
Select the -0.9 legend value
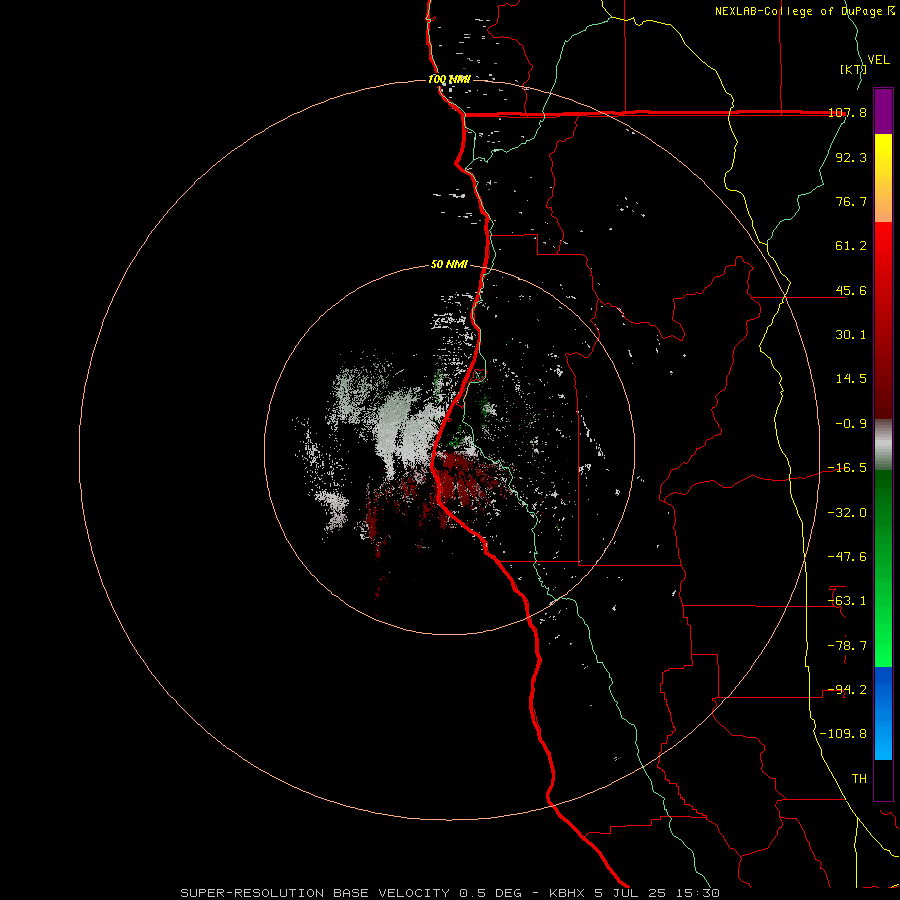coord(851,424)
